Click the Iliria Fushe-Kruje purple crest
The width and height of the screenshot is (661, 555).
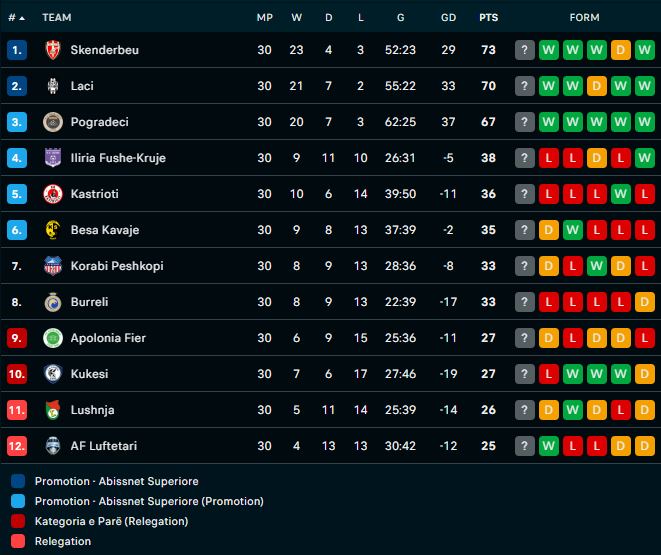click(x=53, y=158)
